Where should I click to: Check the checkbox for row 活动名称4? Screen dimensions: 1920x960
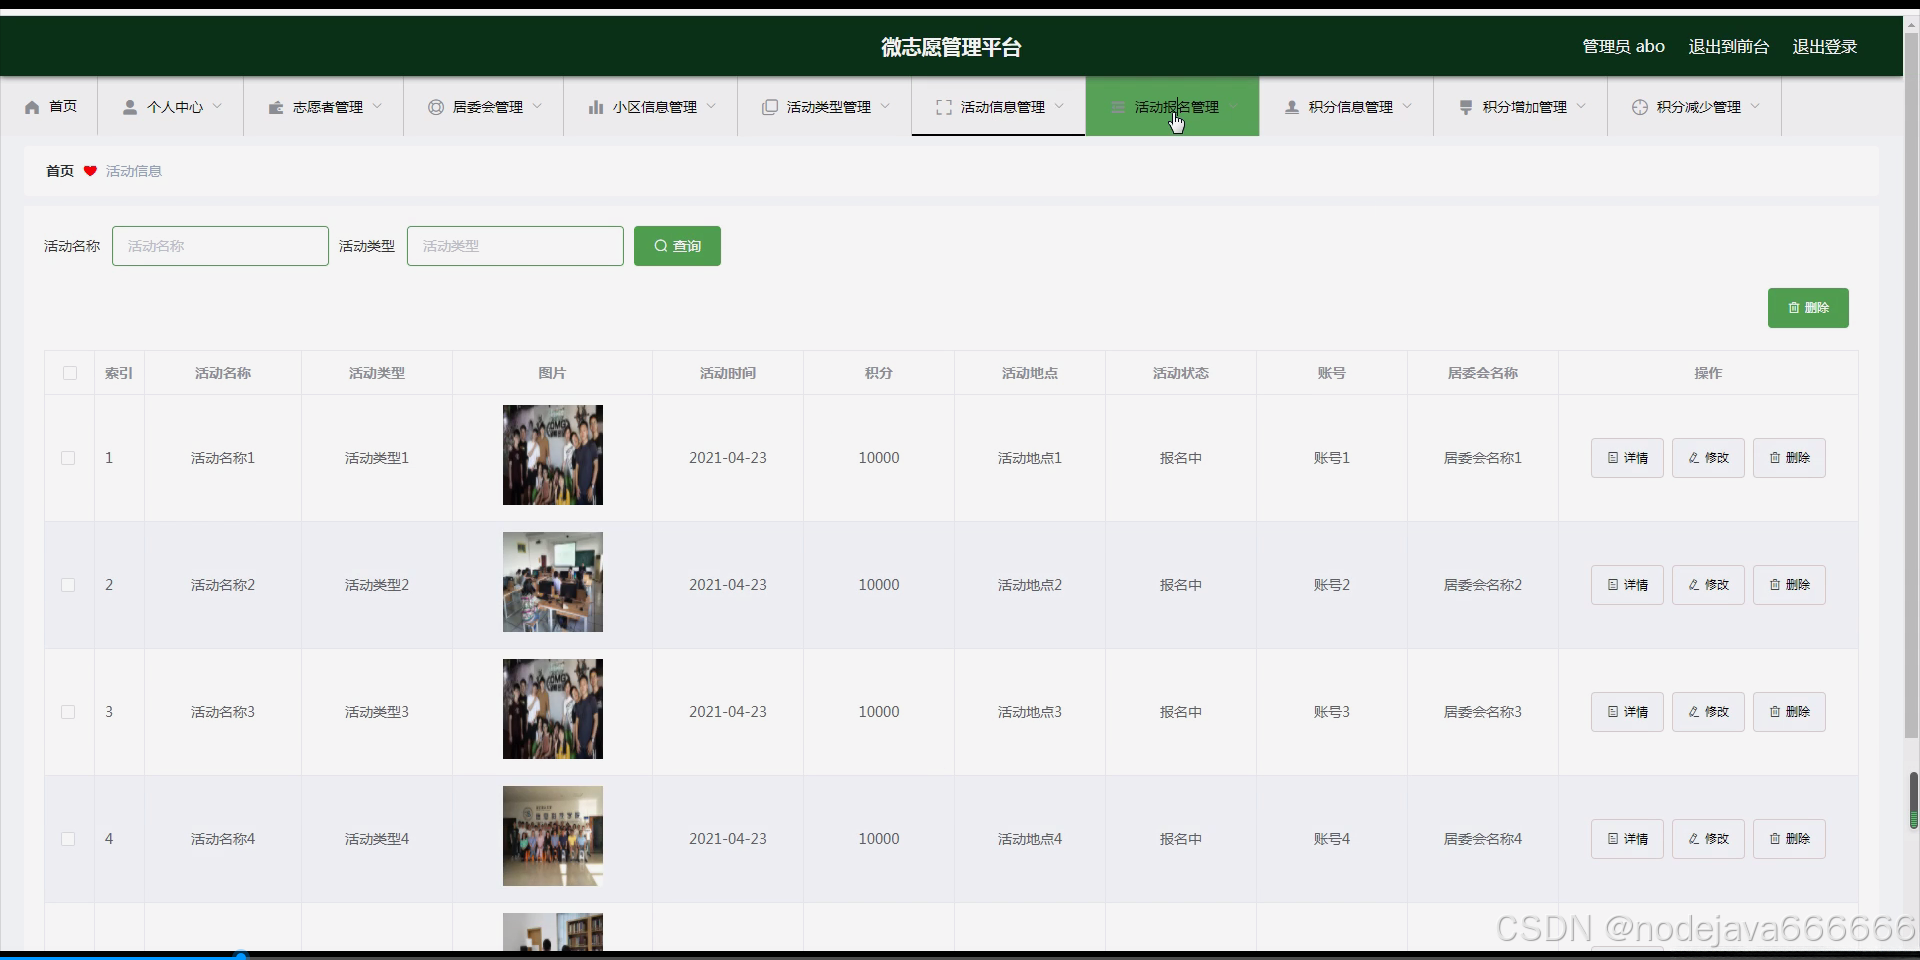(x=68, y=839)
